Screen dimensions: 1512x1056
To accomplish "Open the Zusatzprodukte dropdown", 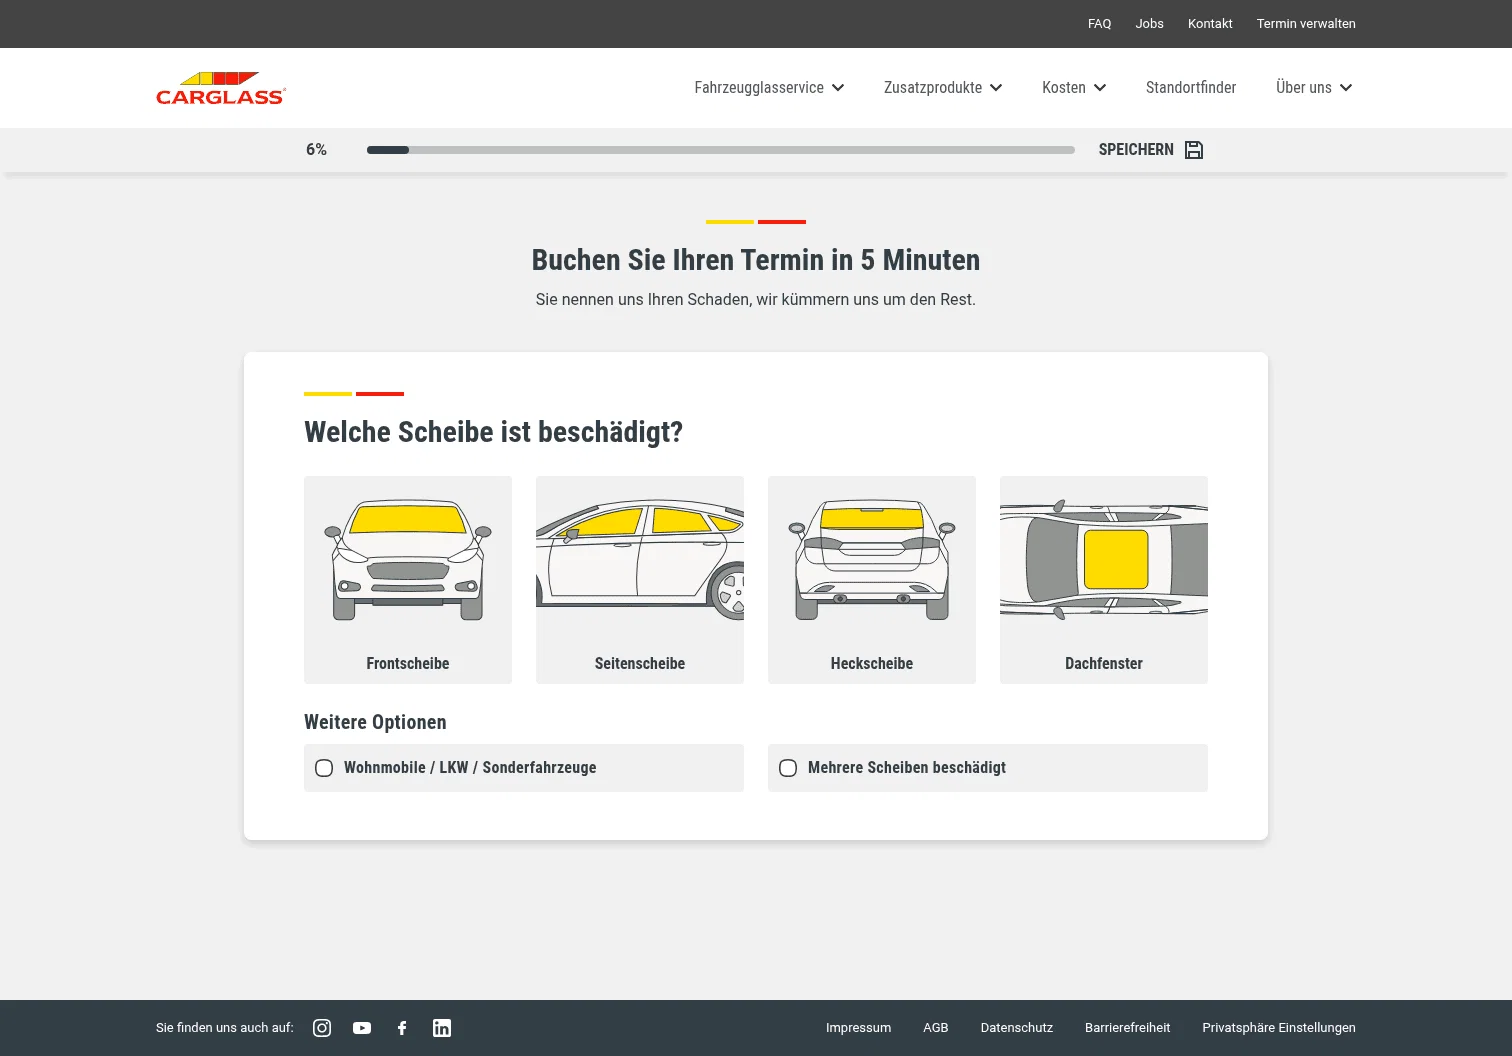I will [x=943, y=88].
